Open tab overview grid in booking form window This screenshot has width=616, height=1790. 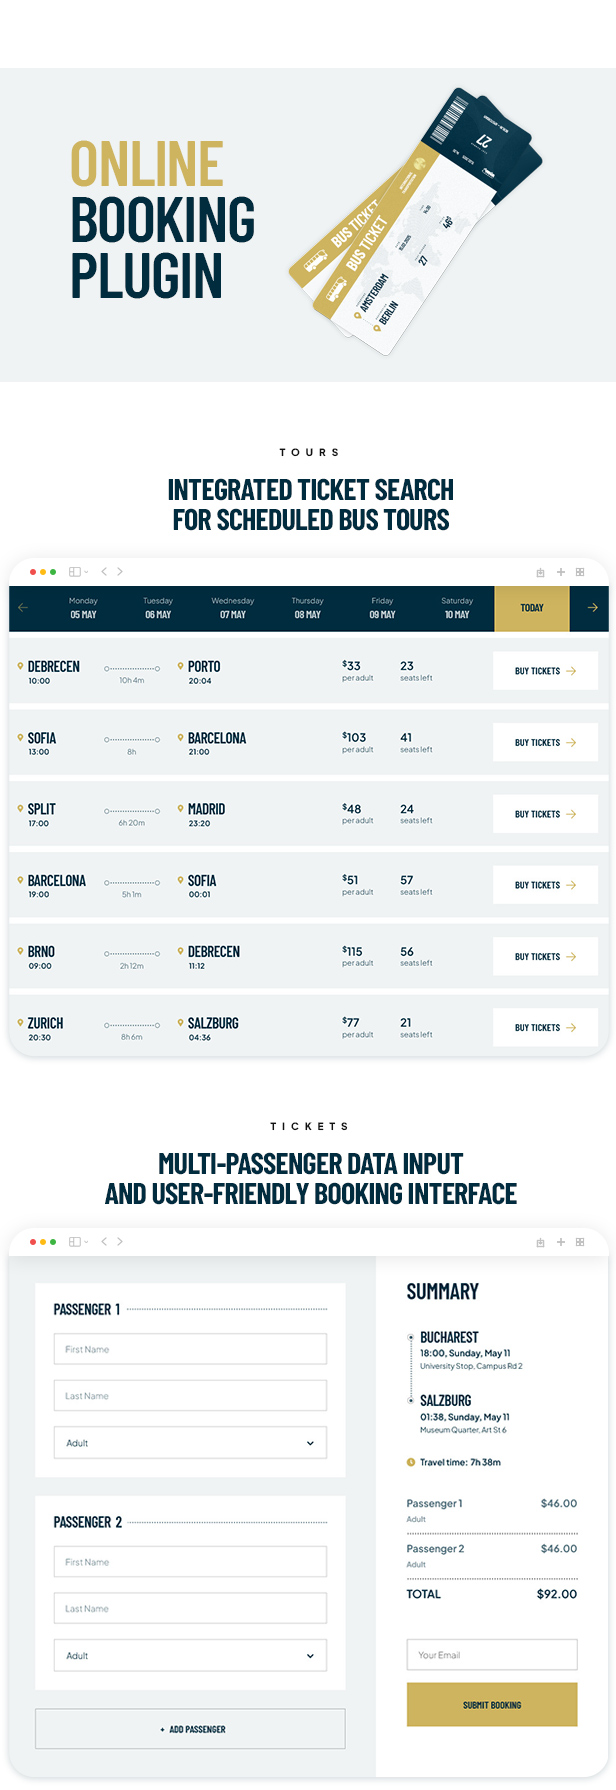coord(580,1242)
